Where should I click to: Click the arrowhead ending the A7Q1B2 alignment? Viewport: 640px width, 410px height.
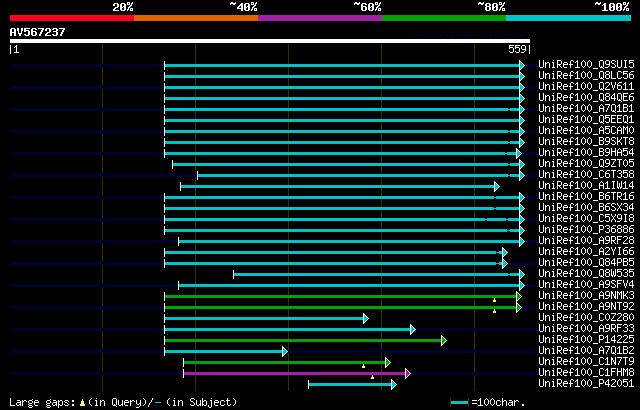coord(285,351)
